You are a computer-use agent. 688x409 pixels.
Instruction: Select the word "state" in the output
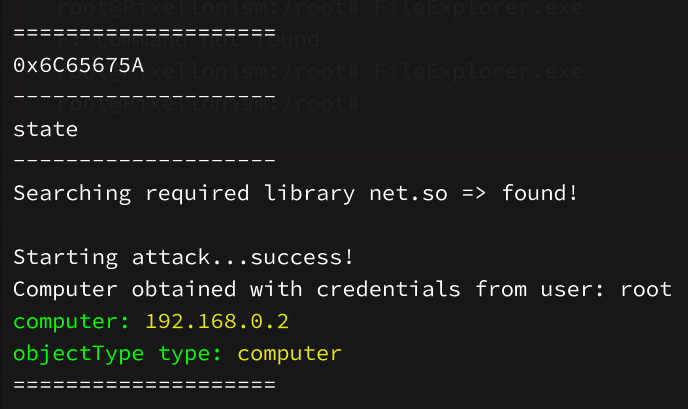(45, 129)
